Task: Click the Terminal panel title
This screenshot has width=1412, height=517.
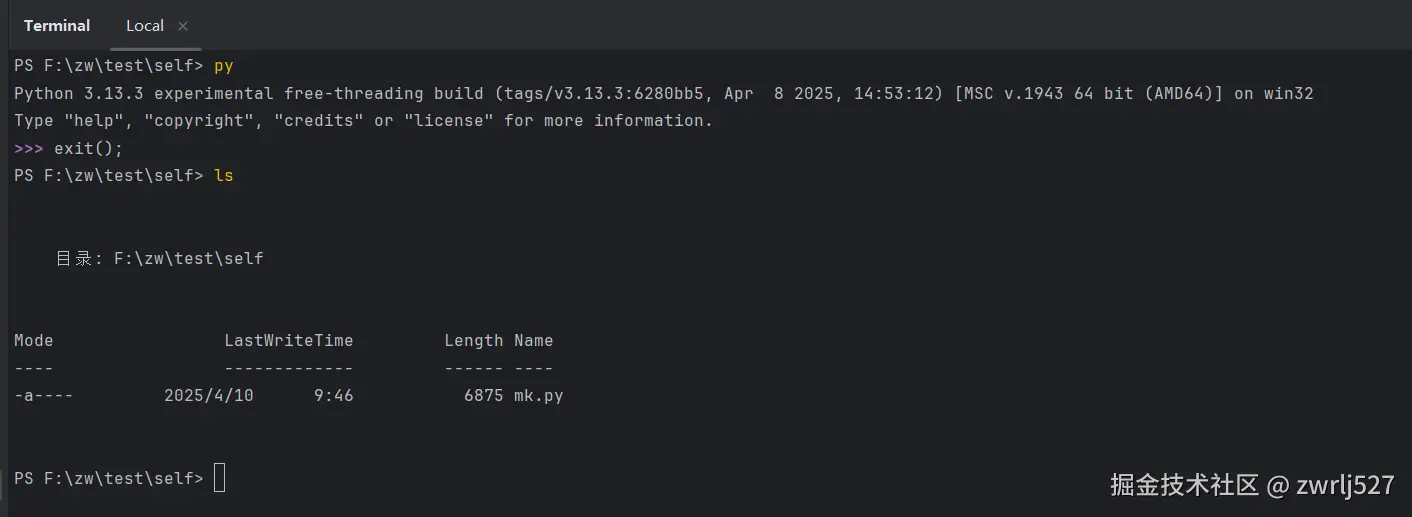Action: [57, 26]
